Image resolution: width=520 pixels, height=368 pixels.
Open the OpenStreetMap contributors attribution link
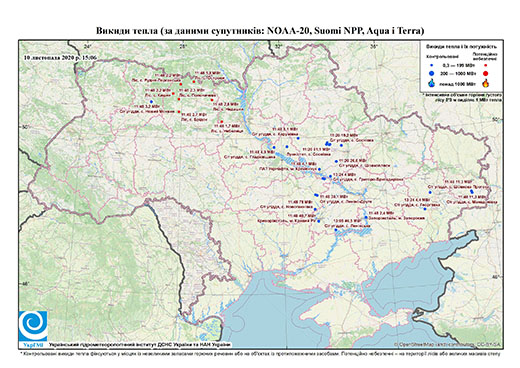[448, 344]
